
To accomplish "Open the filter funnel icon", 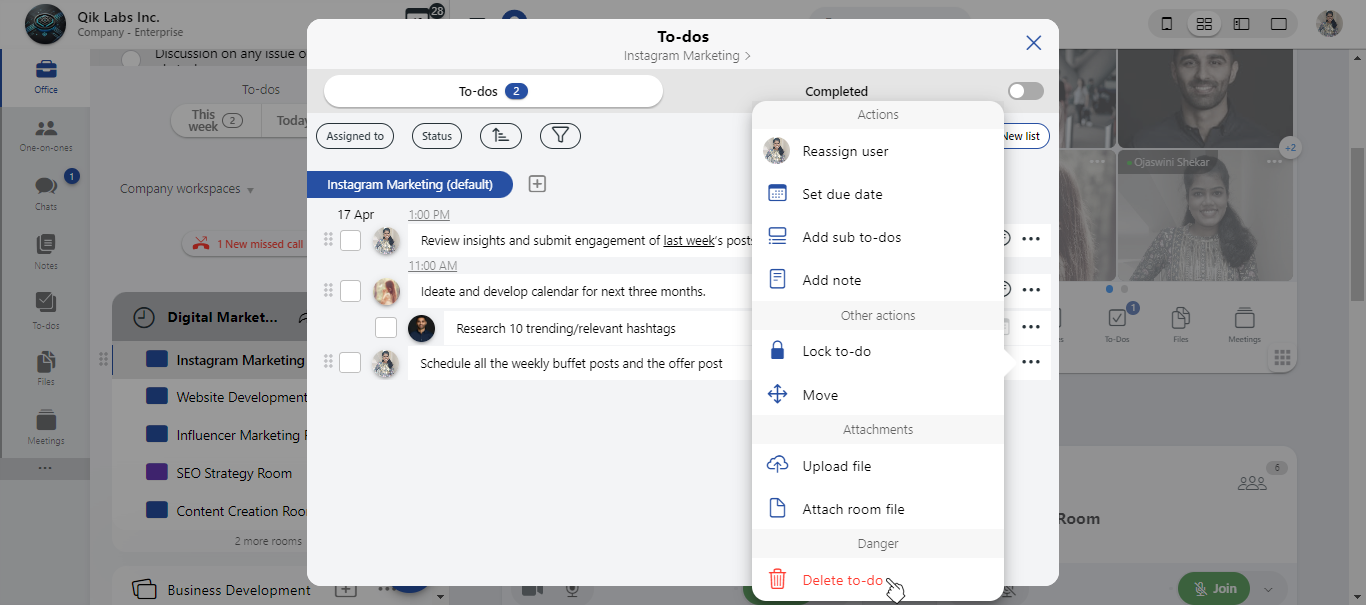I will coord(560,136).
